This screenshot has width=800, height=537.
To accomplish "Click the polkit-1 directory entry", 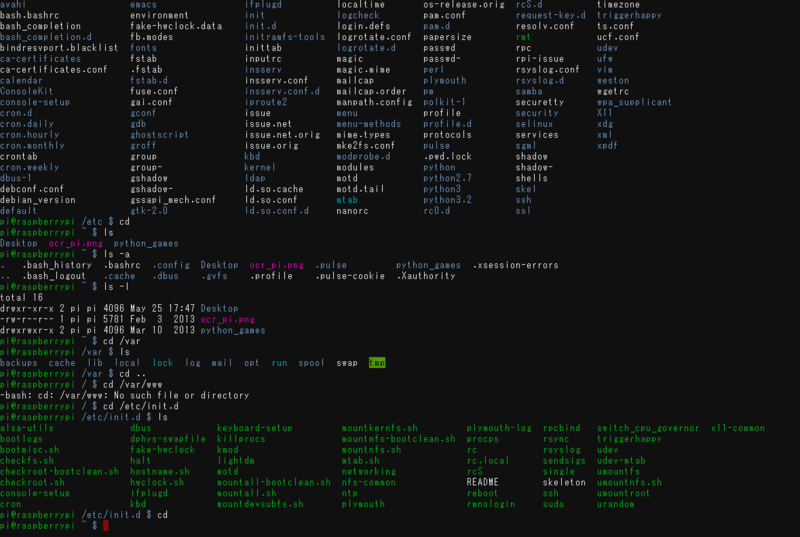I will pyautogui.click(x=444, y=102).
